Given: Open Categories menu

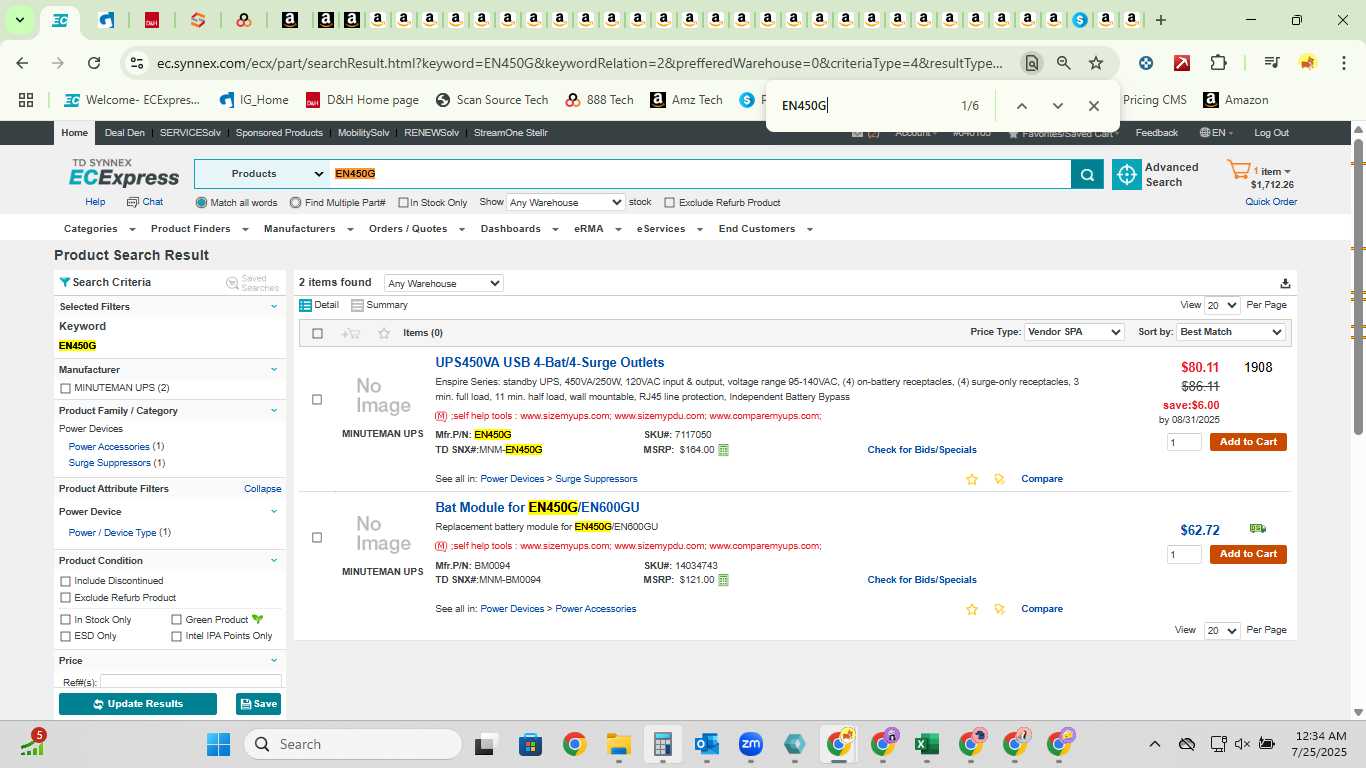Looking at the screenshot, I should 97,229.
